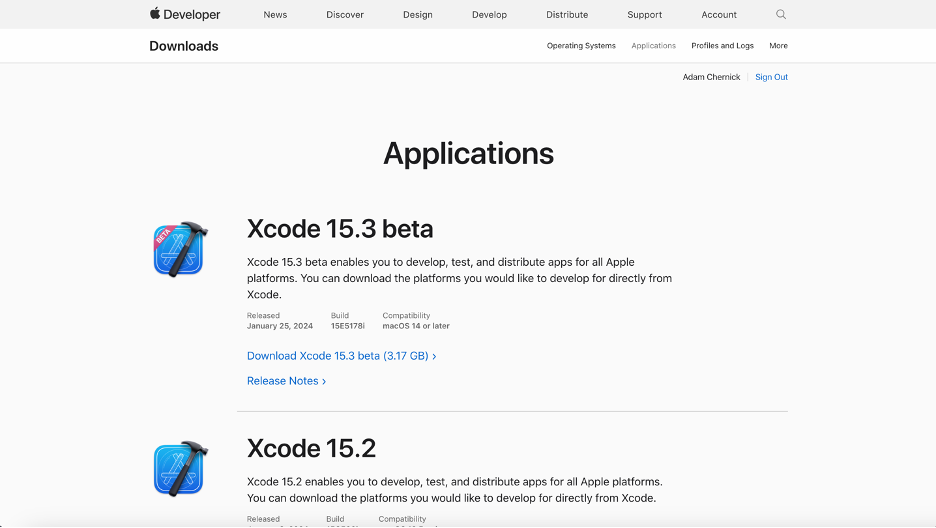Open the Design menu item
This screenshot has width=936, height=528.
pos(418,15)
